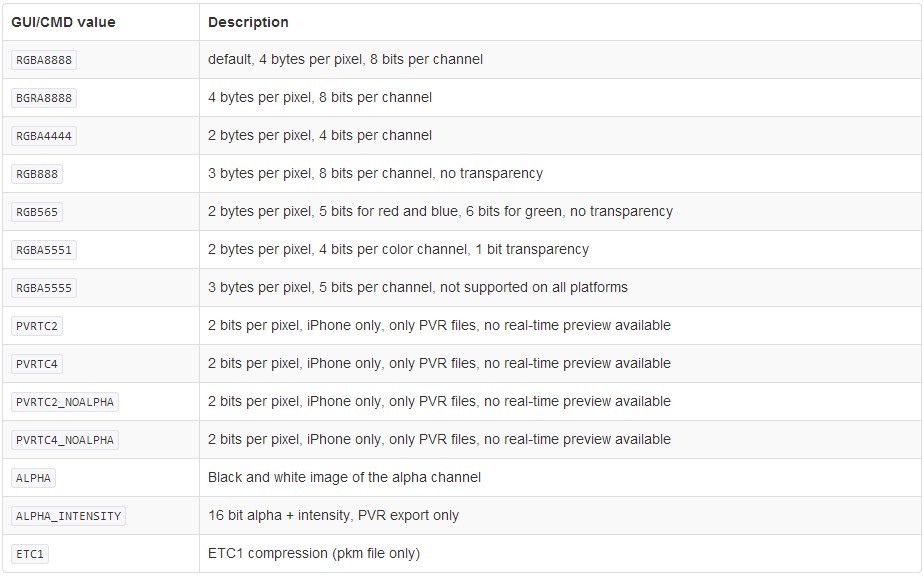Viewport: 924px width, 576px height.
Task: Select the RGBA5551 value label
Action: tap(44, 250)
